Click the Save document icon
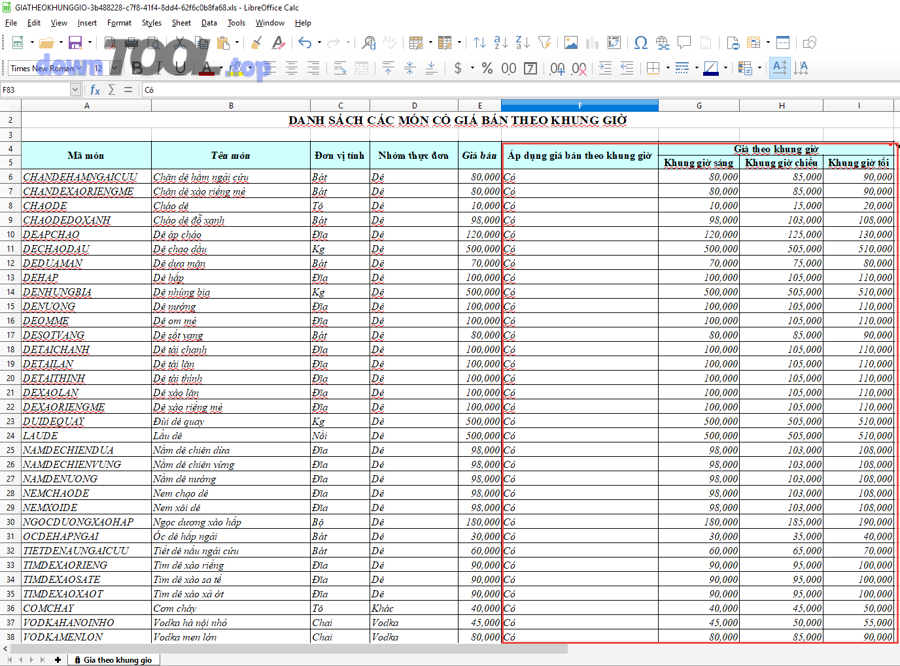The height and width of the screenshot is (666, 900). coord(75,42)
